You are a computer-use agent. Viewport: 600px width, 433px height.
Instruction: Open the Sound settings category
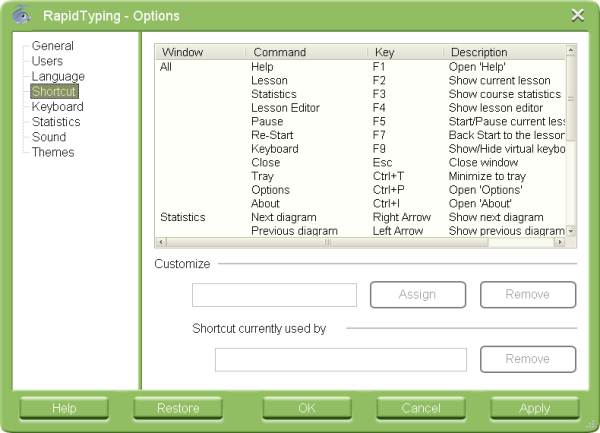[49, 137]
